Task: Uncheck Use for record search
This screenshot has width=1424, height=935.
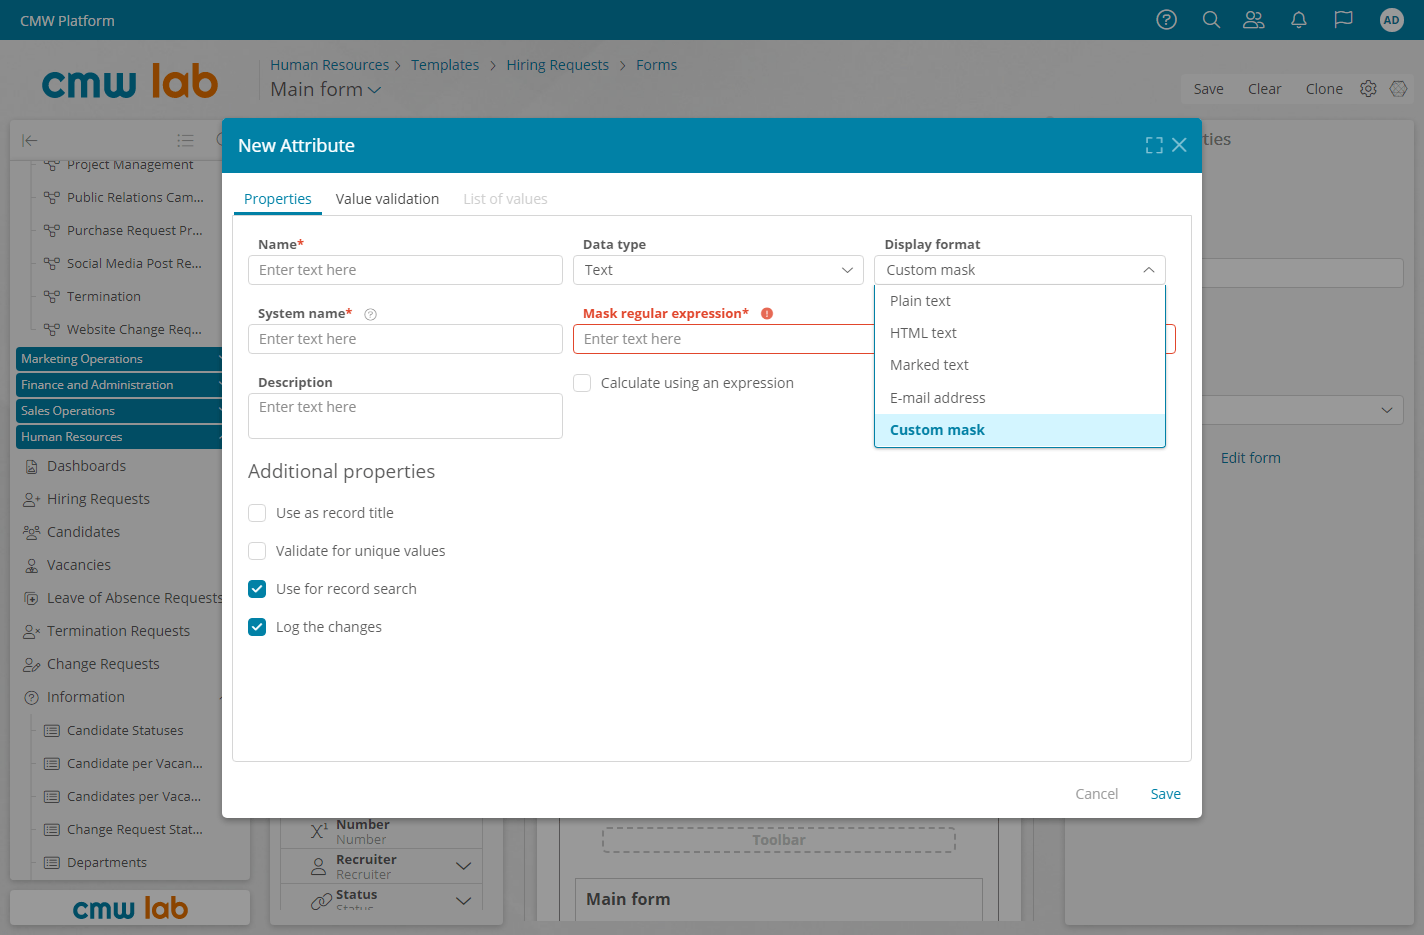Action: [x=257, y=589]
